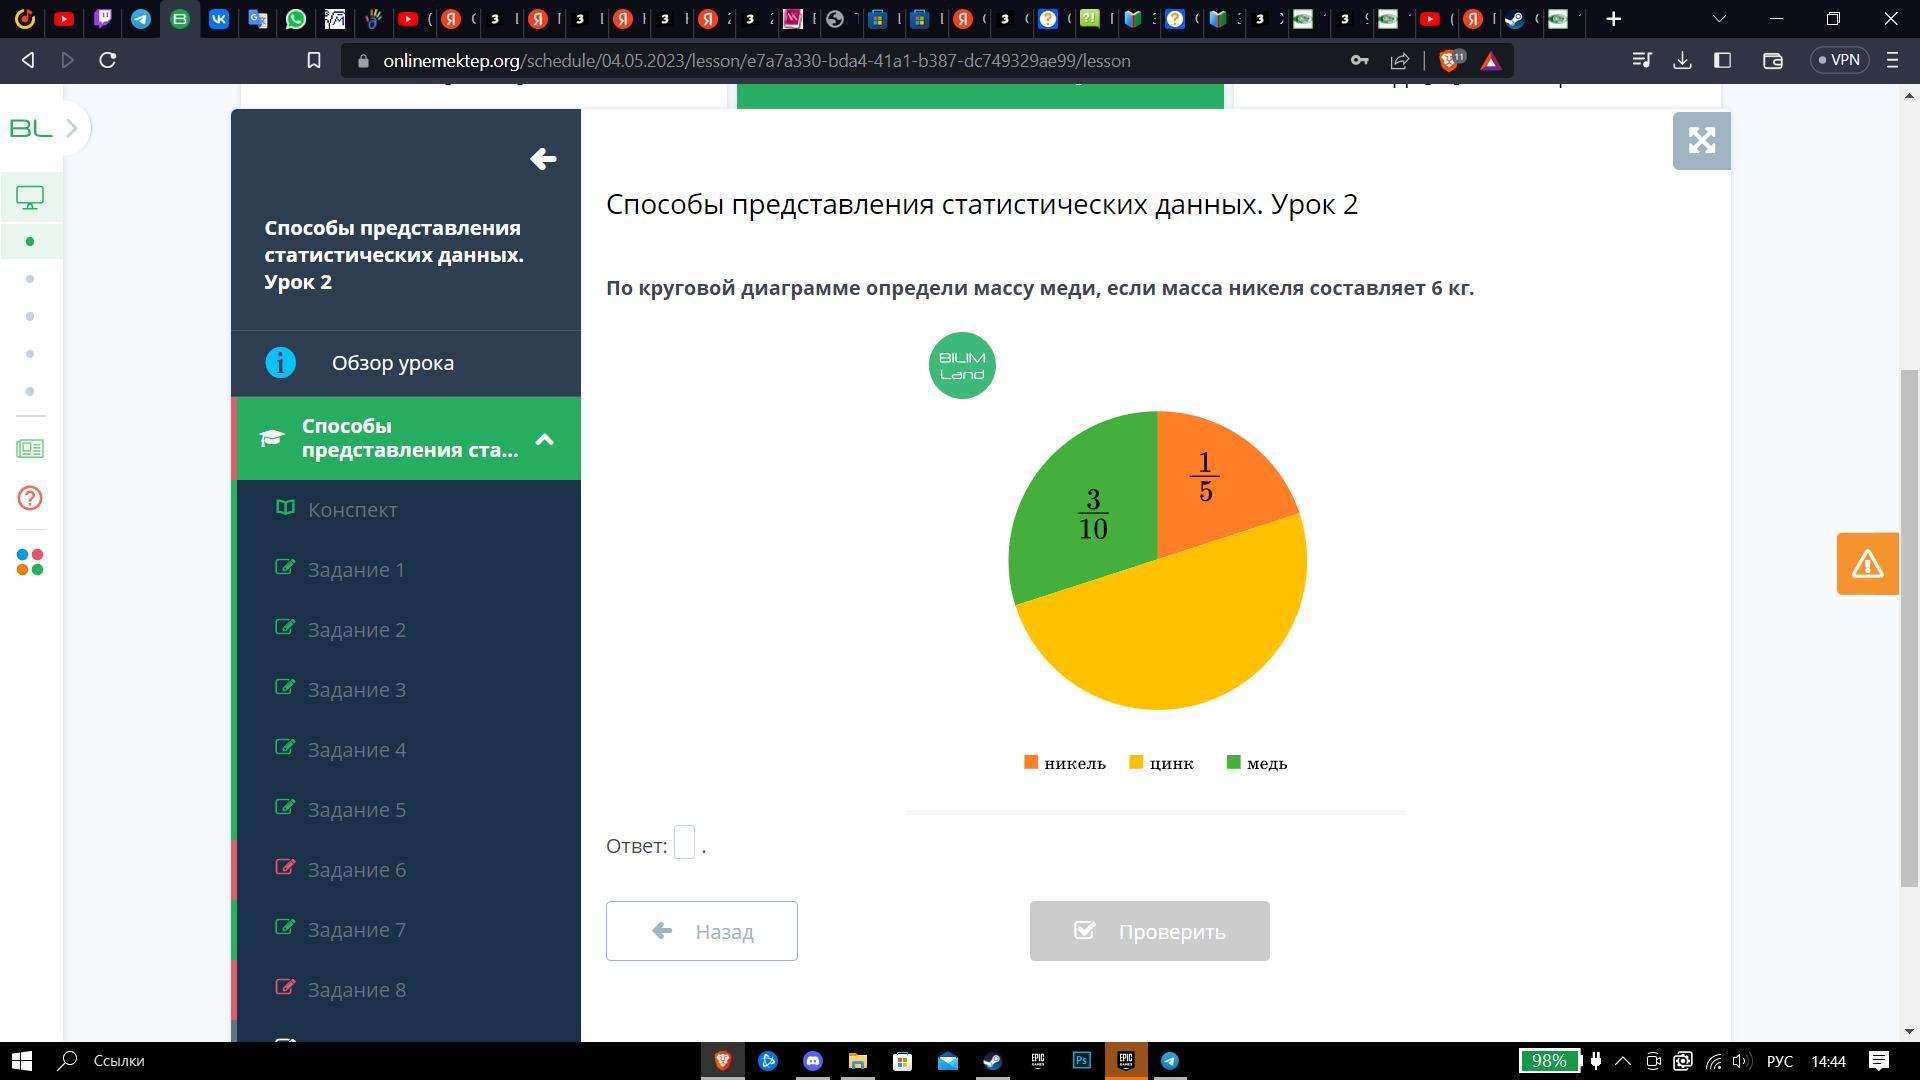1920x1080 pixels.
Task: Open the tab search dropdown arrow
Action: 1719,19
